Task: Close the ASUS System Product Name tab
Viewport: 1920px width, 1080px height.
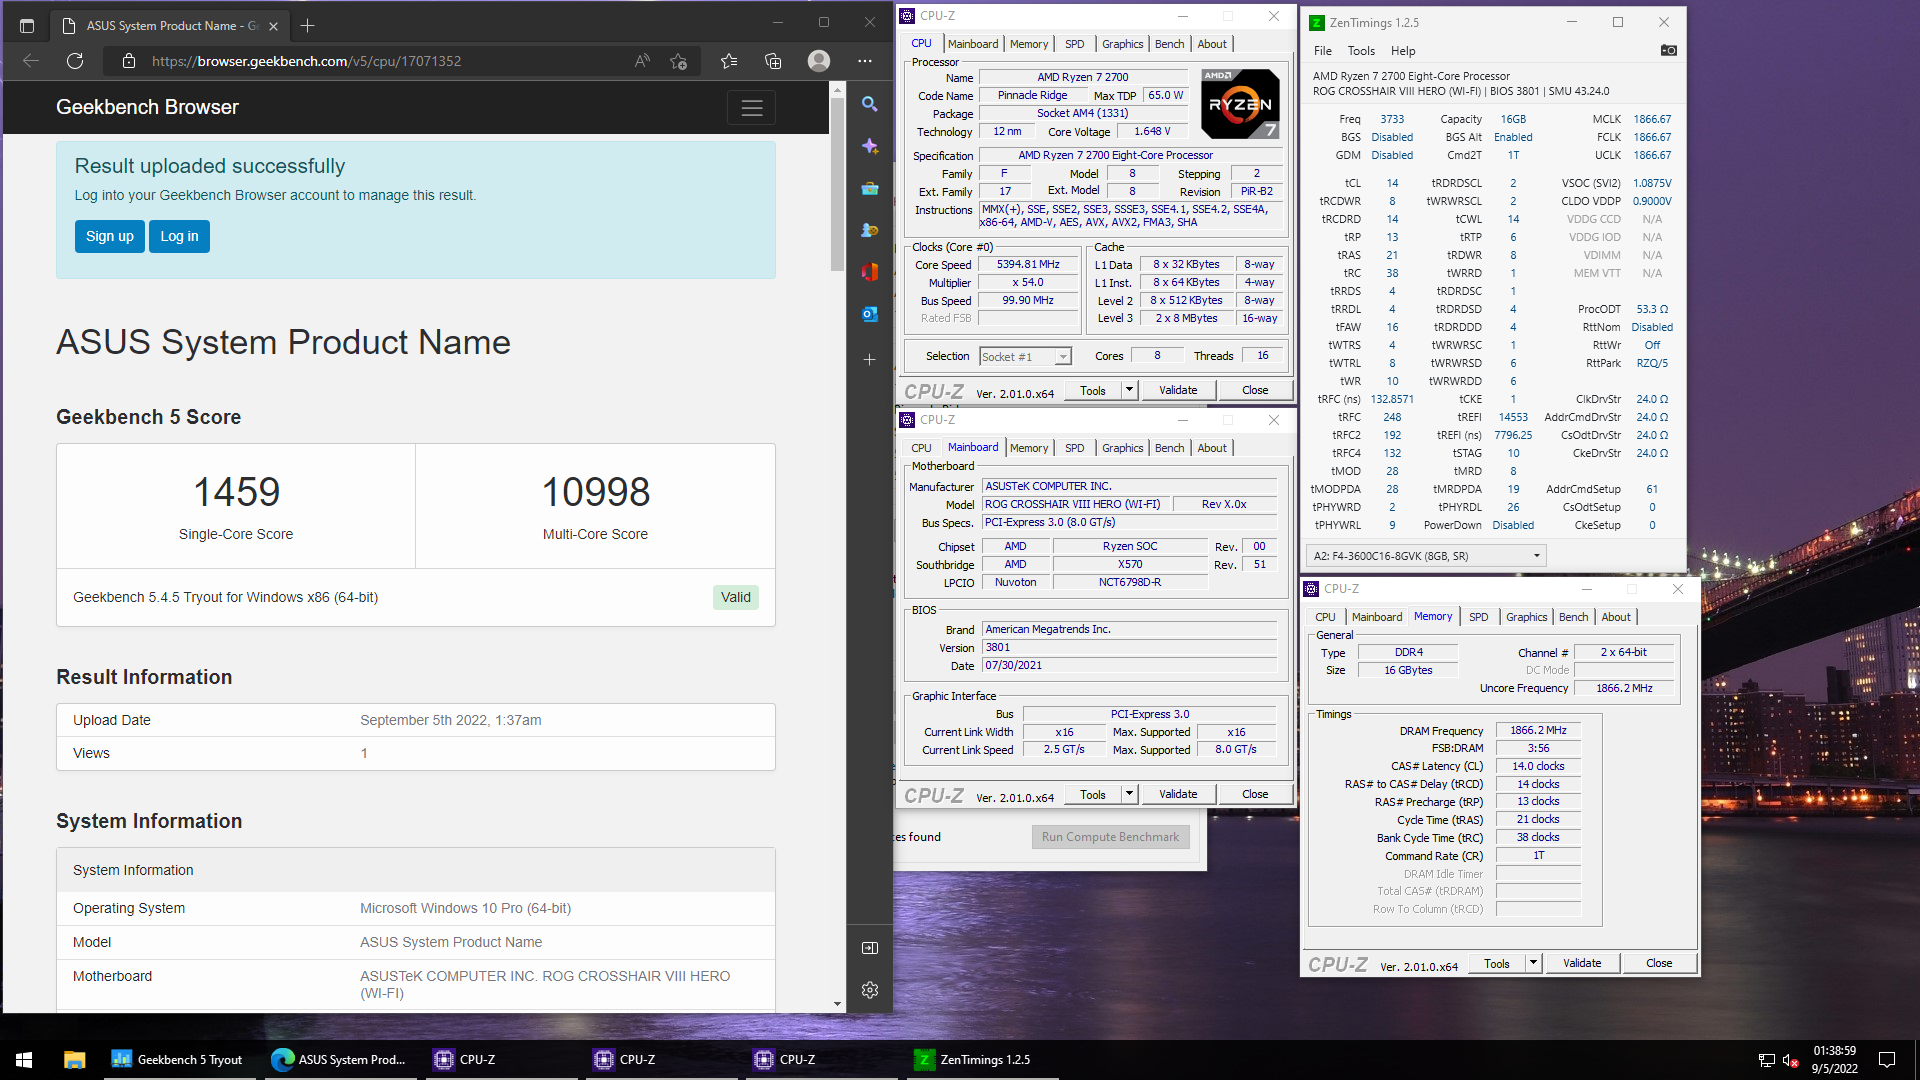Action: 273,26
